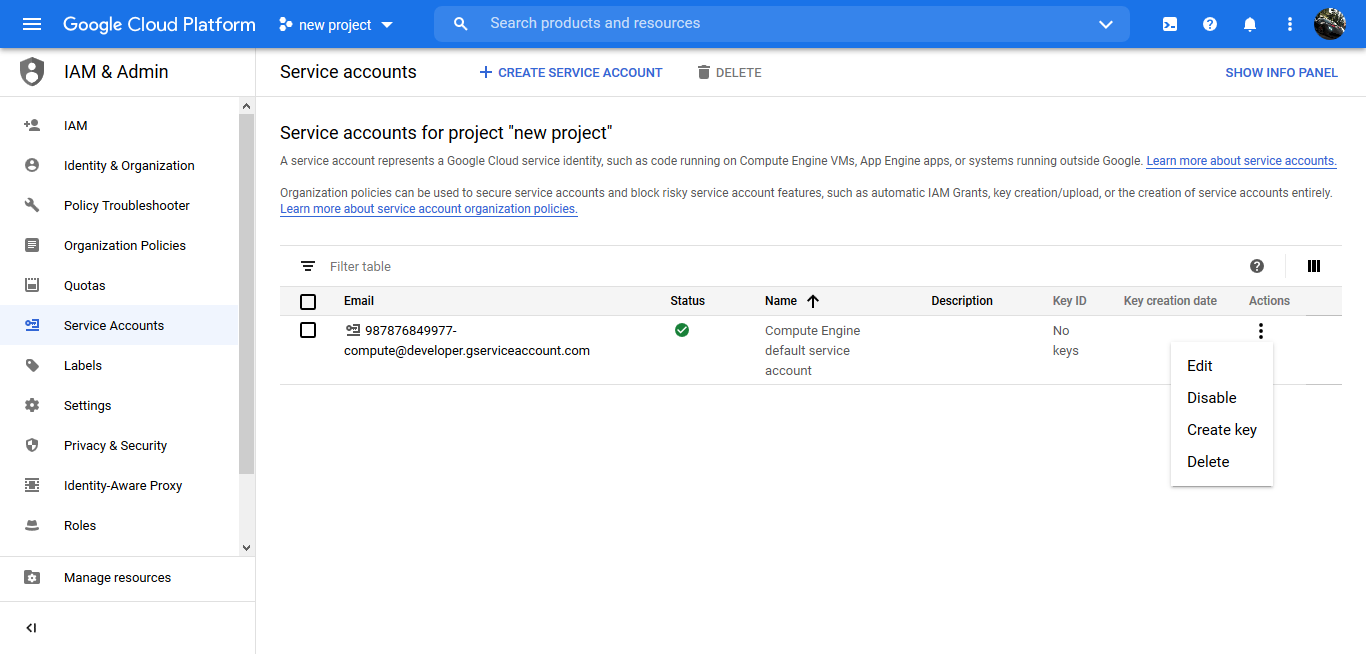The image size is (1366, 654).
Task: Click the Identity & Organization person icon
Action: point(32,165)
